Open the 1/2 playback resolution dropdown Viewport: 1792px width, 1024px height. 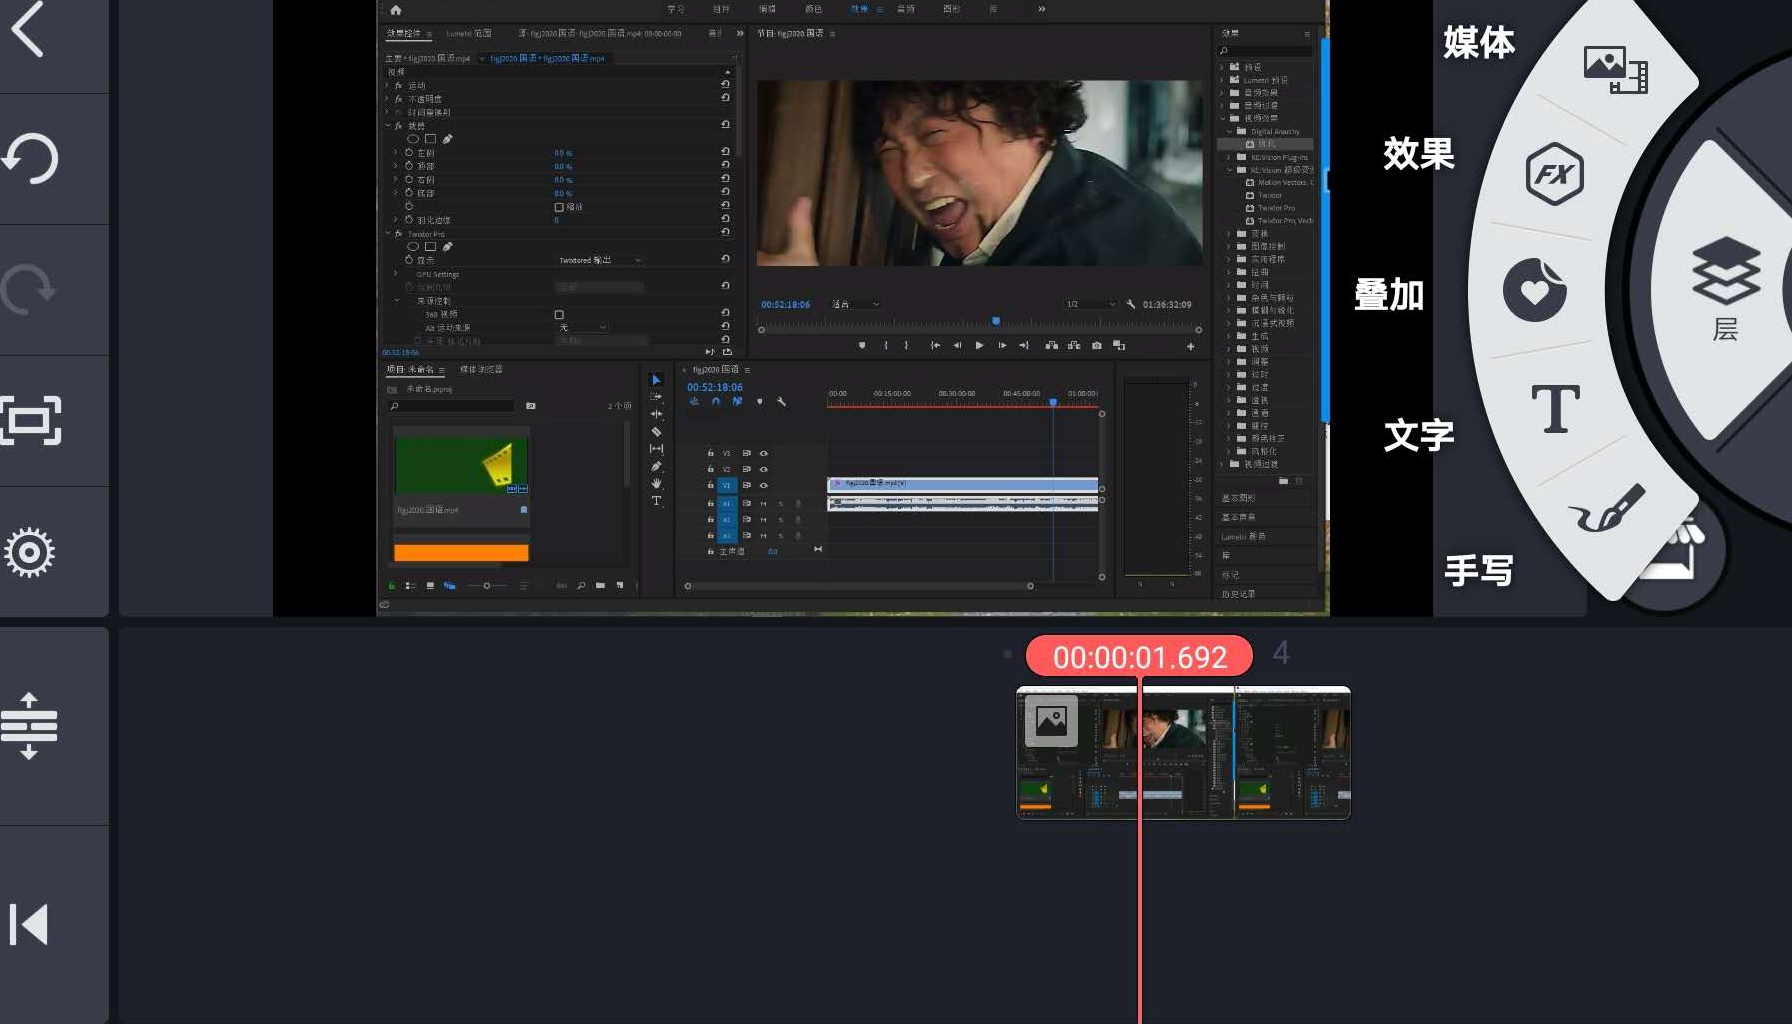click(x=1090, y=304)
